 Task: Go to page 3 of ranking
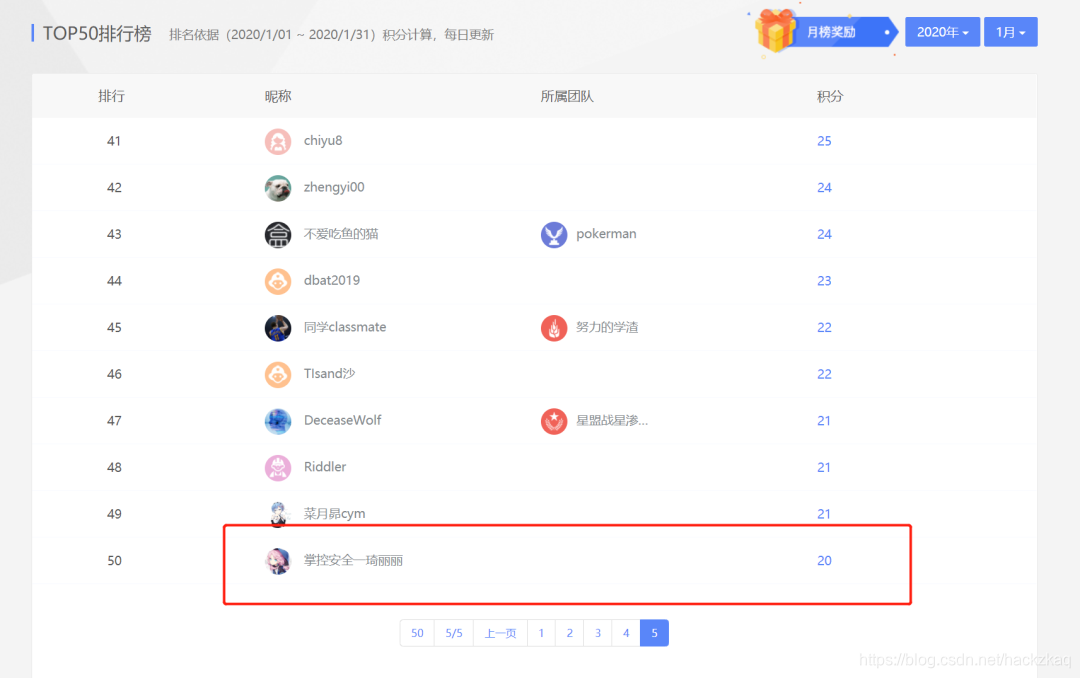click(598, 633)
